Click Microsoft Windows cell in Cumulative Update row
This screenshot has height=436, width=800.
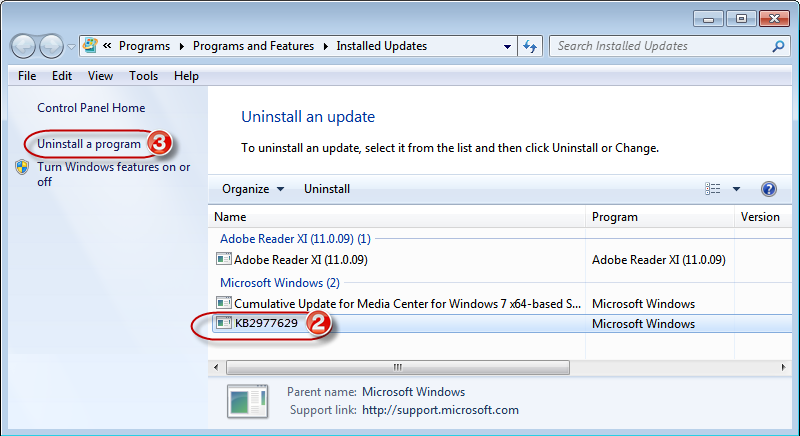643,303
